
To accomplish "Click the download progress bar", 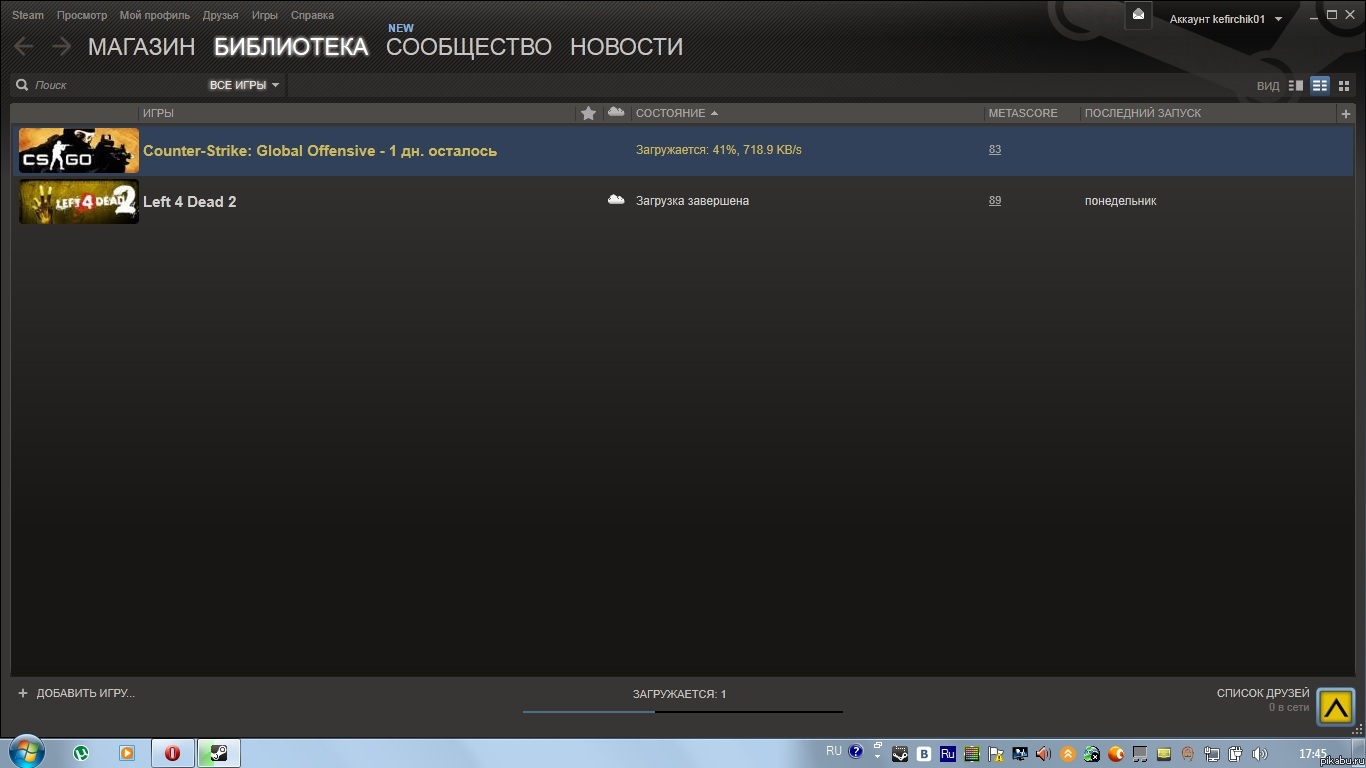I will [683, 712].
